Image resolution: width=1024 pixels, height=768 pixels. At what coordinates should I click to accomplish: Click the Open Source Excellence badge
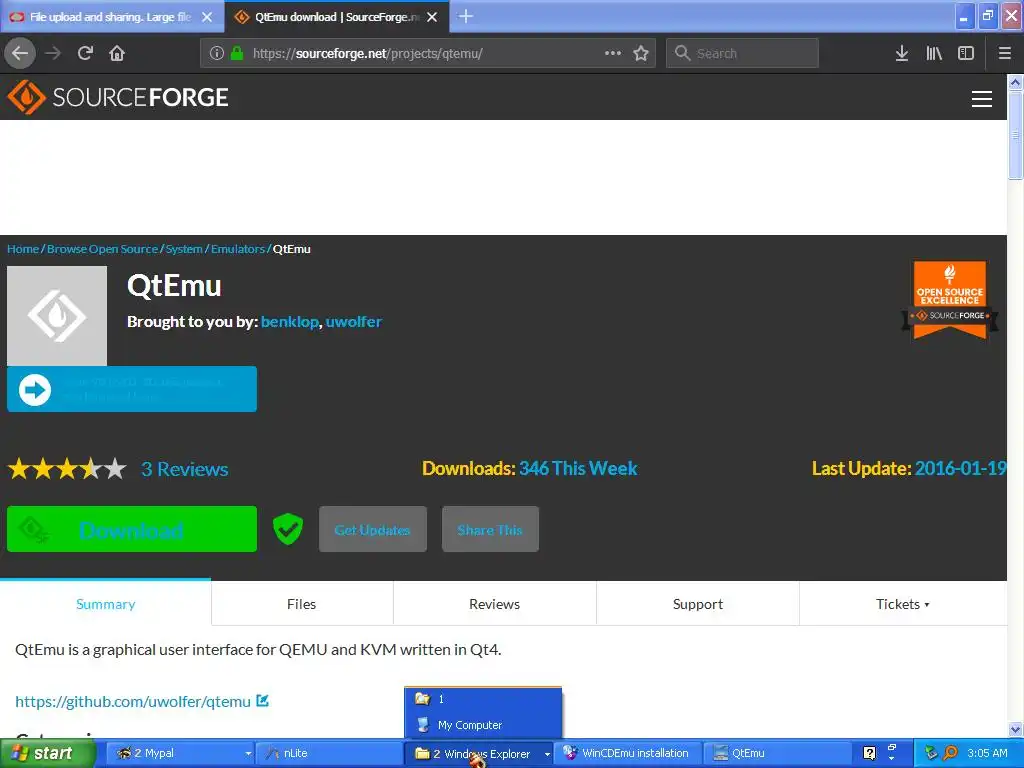(x=950, y=300)
